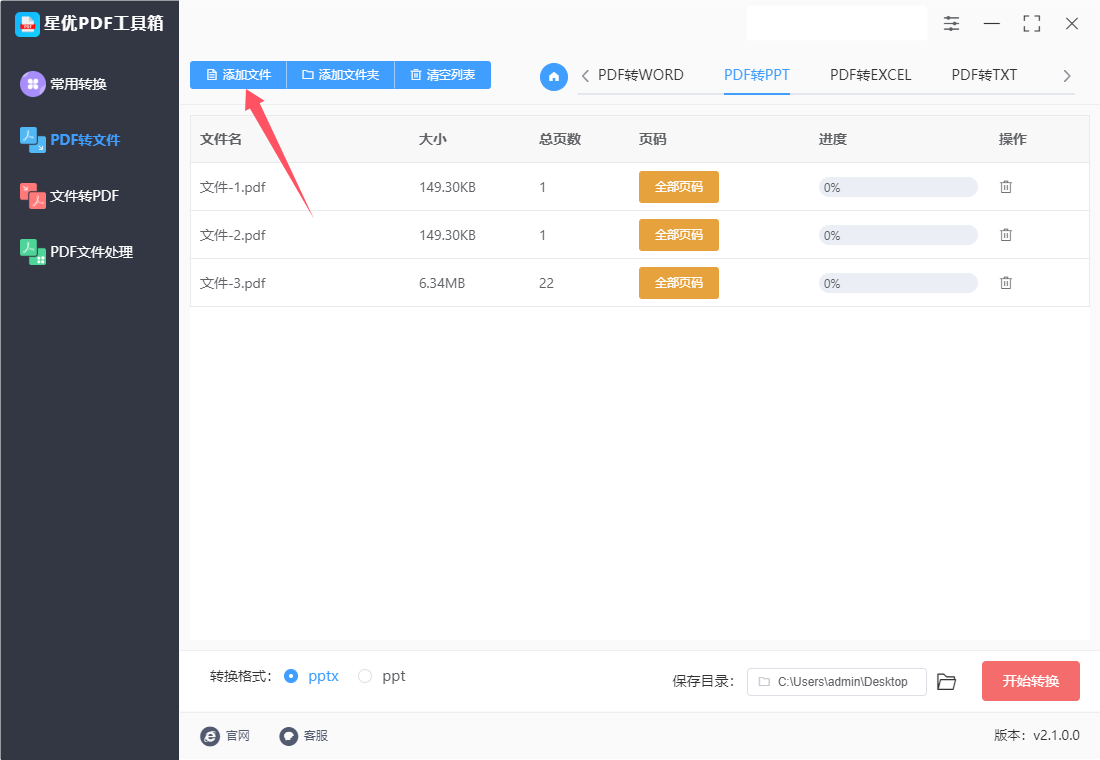1100x760 pixels.
Task: Click the 保存目录 path field
Action: [x=836, y=681]
